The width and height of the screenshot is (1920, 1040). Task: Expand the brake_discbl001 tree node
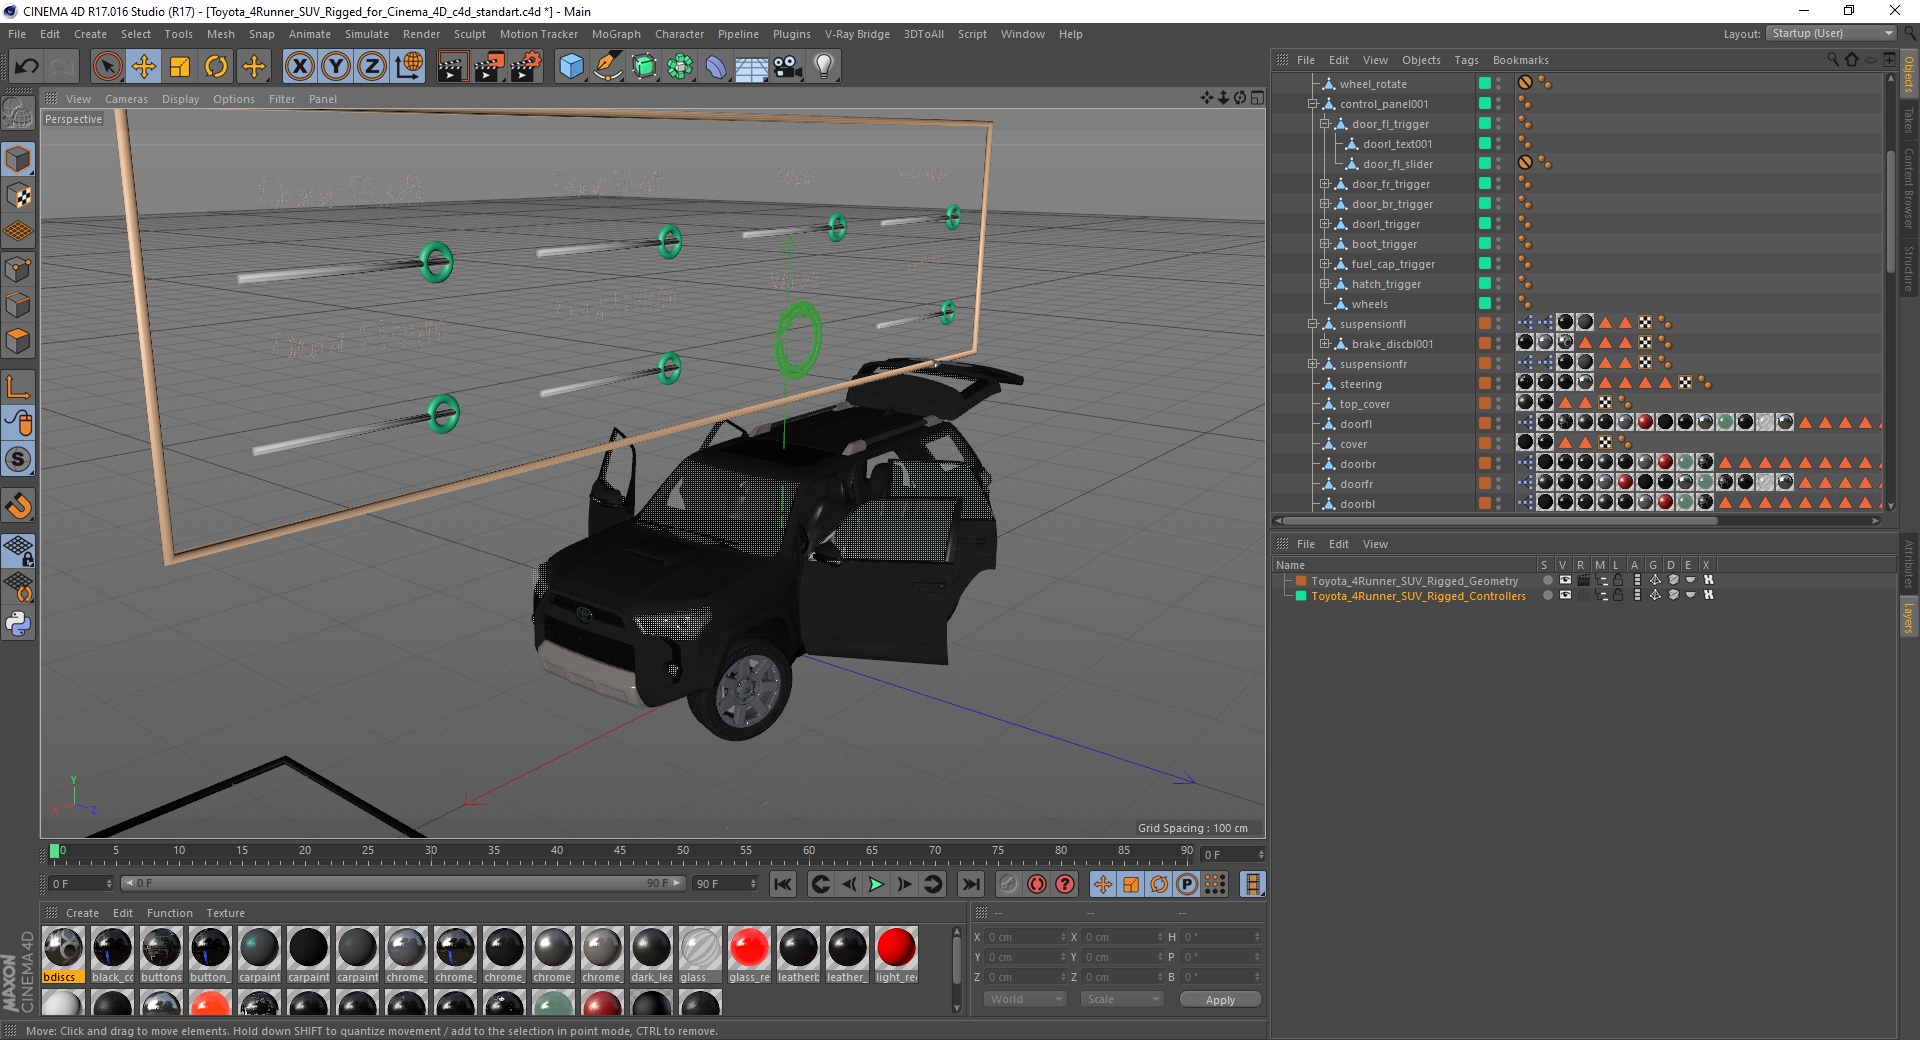[1324, 344]
